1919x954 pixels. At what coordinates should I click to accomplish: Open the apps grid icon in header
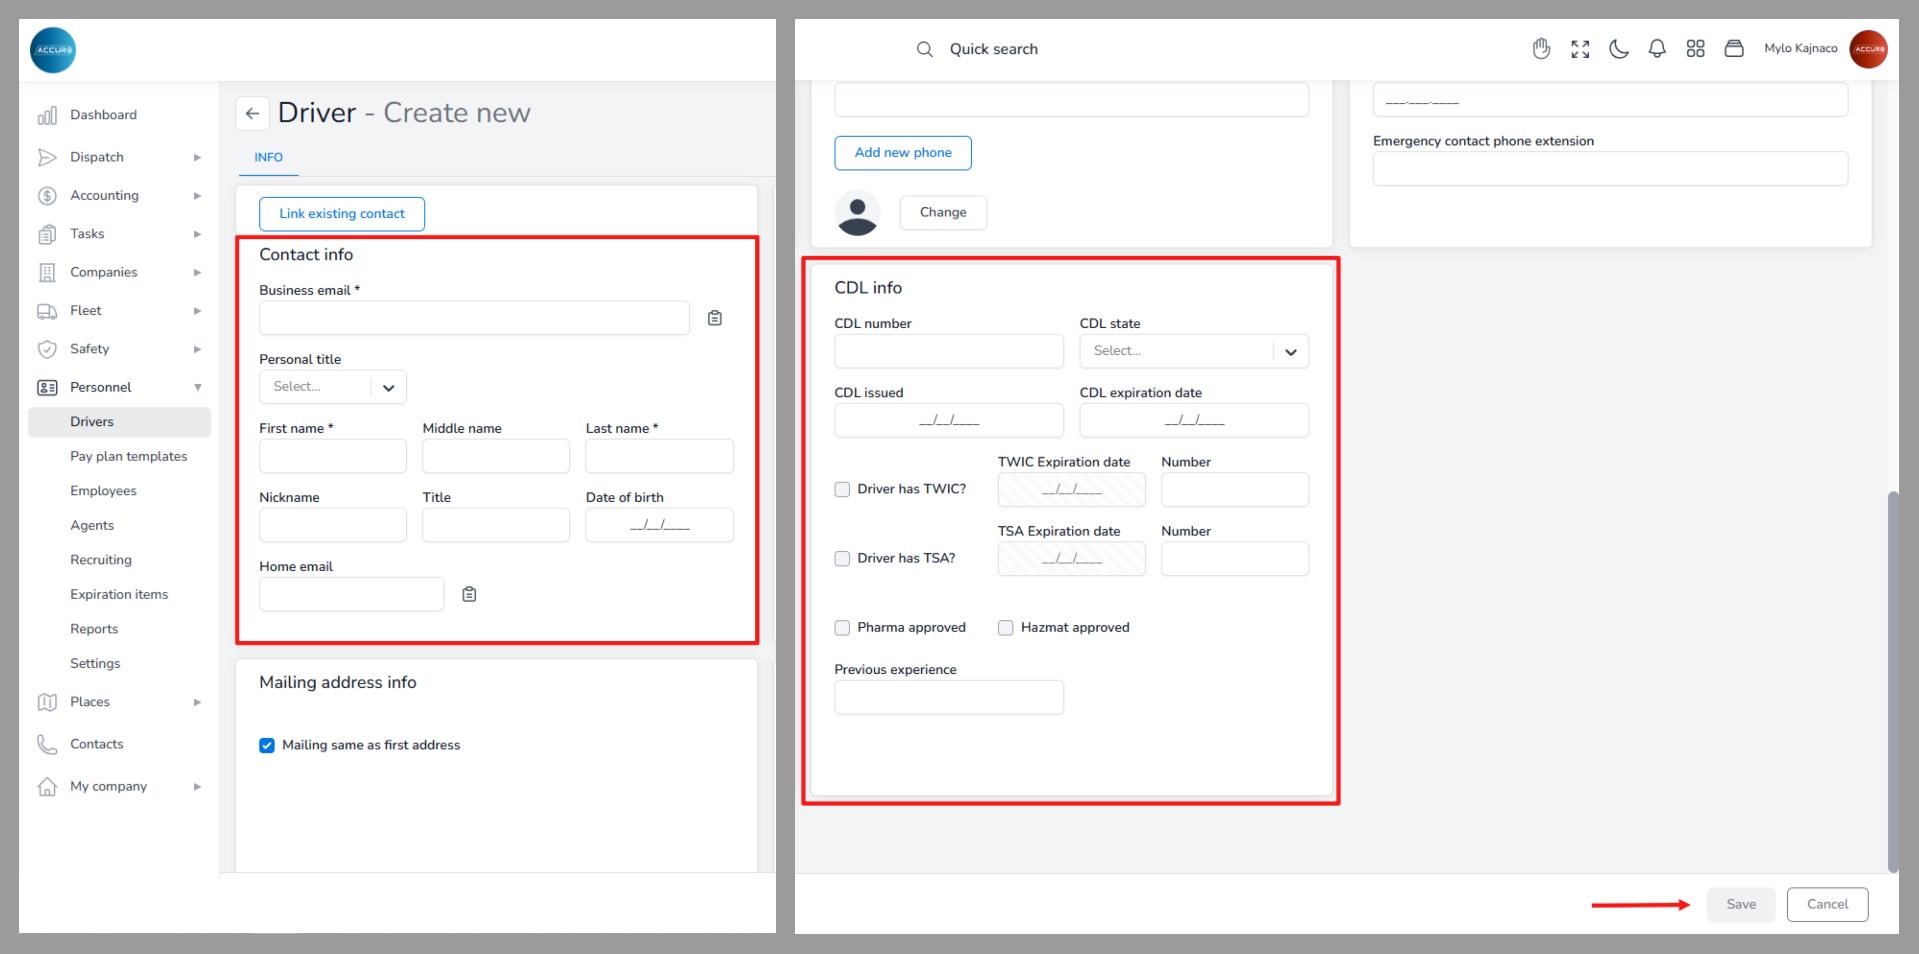1695,49
